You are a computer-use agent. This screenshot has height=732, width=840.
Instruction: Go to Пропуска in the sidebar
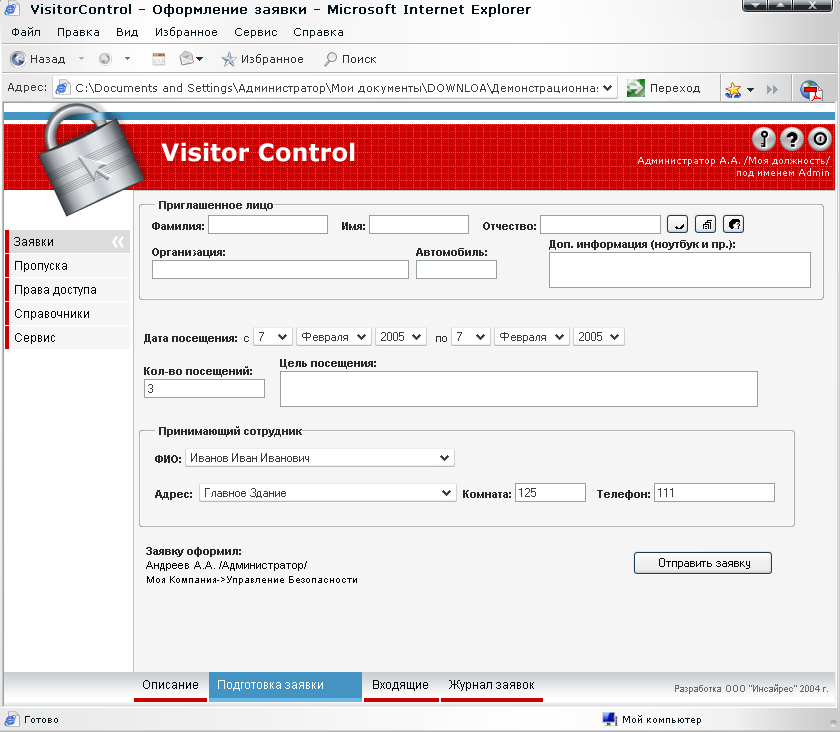(68, 266)
